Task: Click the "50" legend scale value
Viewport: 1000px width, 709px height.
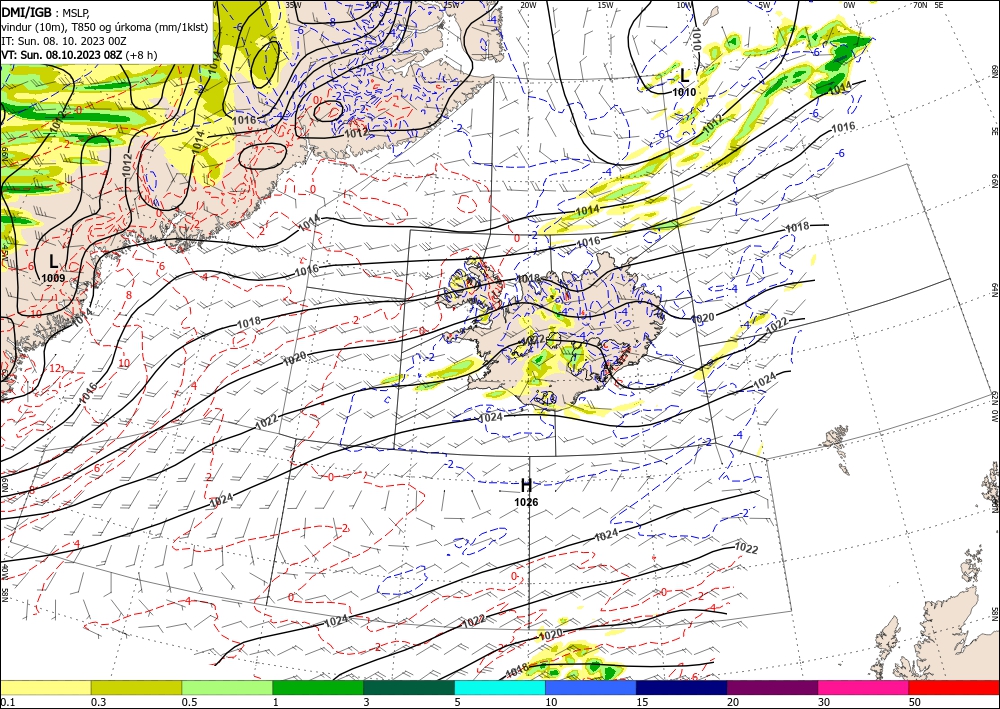Action: pos(915,702)
